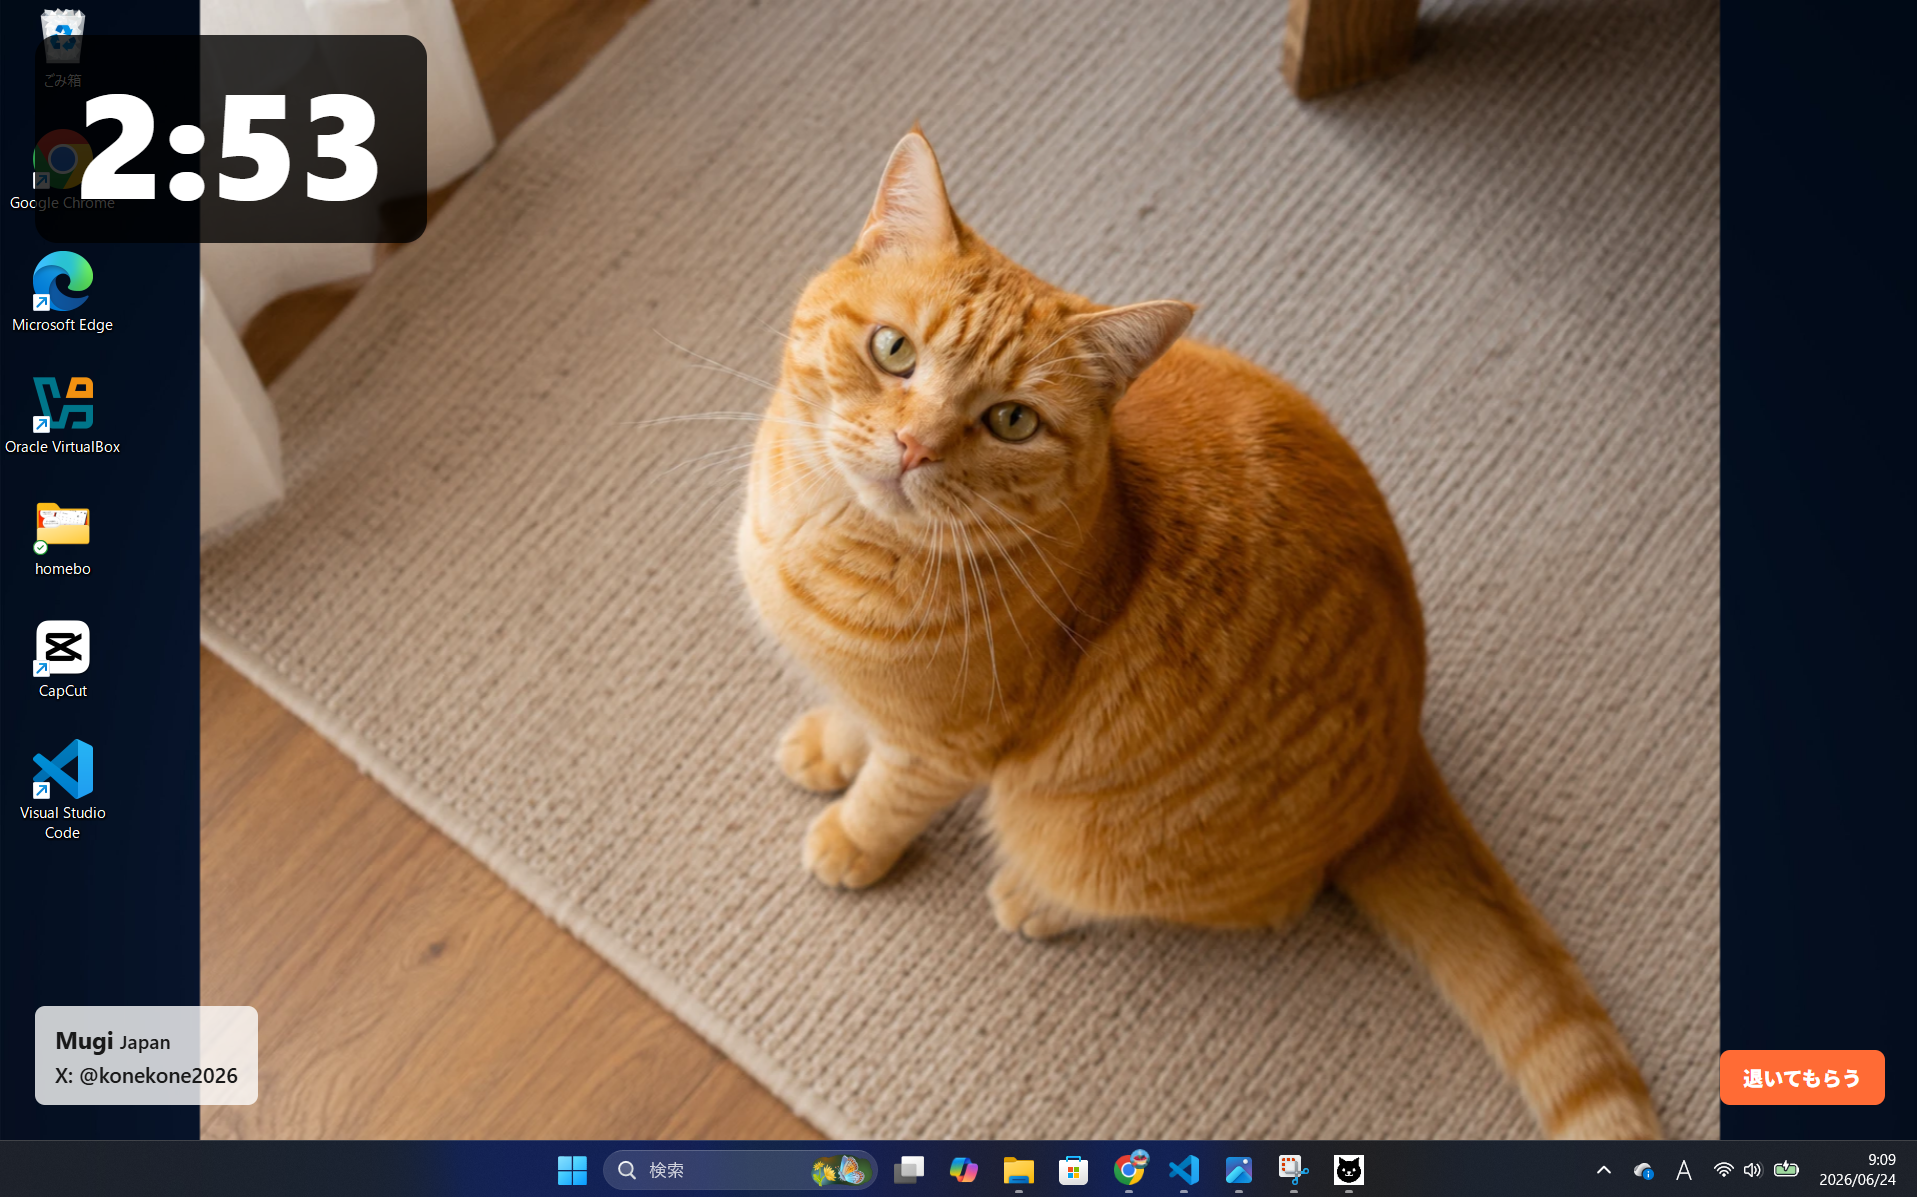Expand the hidden system tray icons chevron
The image size is (1917, 1197).
tap(1604, 1170)
